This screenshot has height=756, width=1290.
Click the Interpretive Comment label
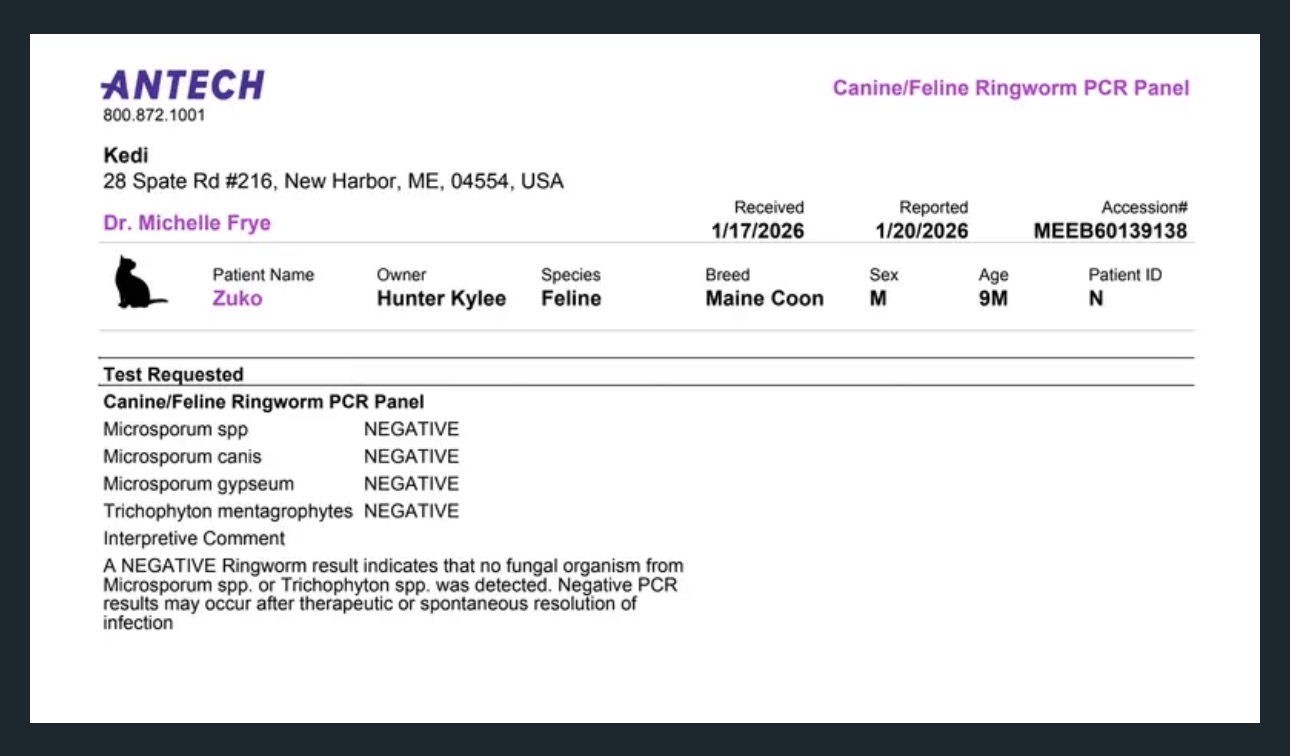point(194,538)
